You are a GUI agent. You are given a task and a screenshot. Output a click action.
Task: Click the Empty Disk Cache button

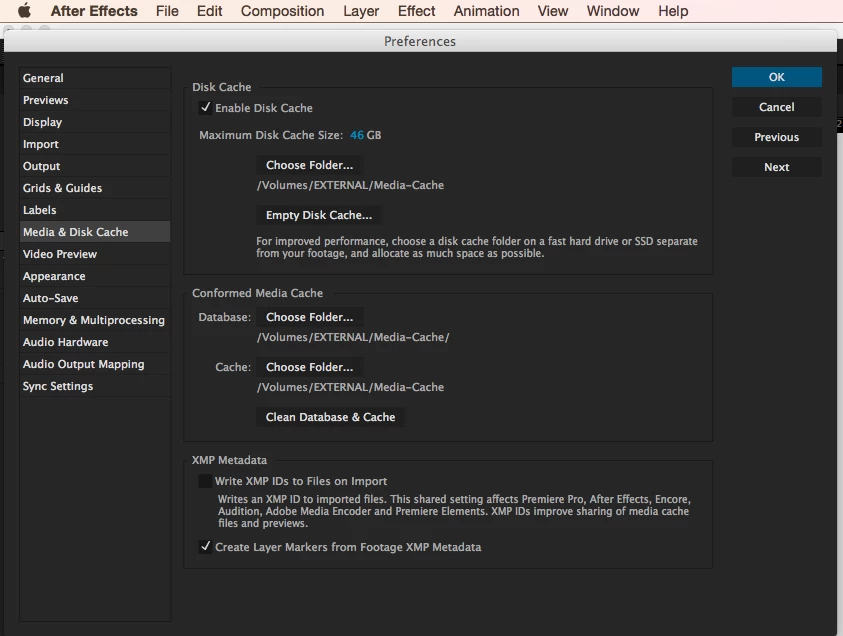[319, 215]
